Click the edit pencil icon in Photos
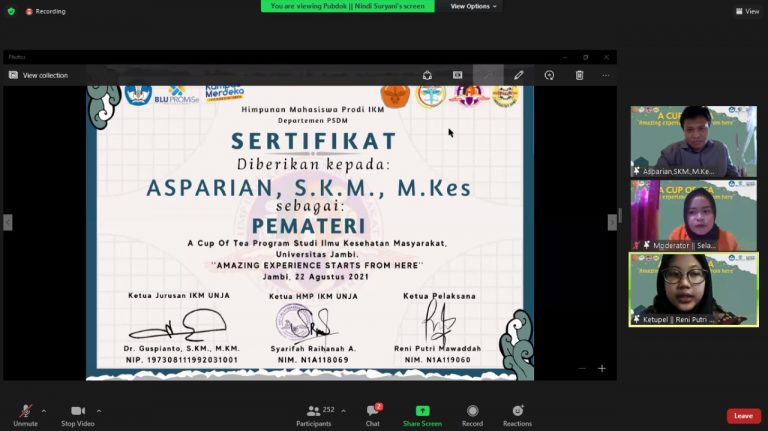The height and width of the screenshot is (431, 768). pyautogui.click(x=519, y=75)
